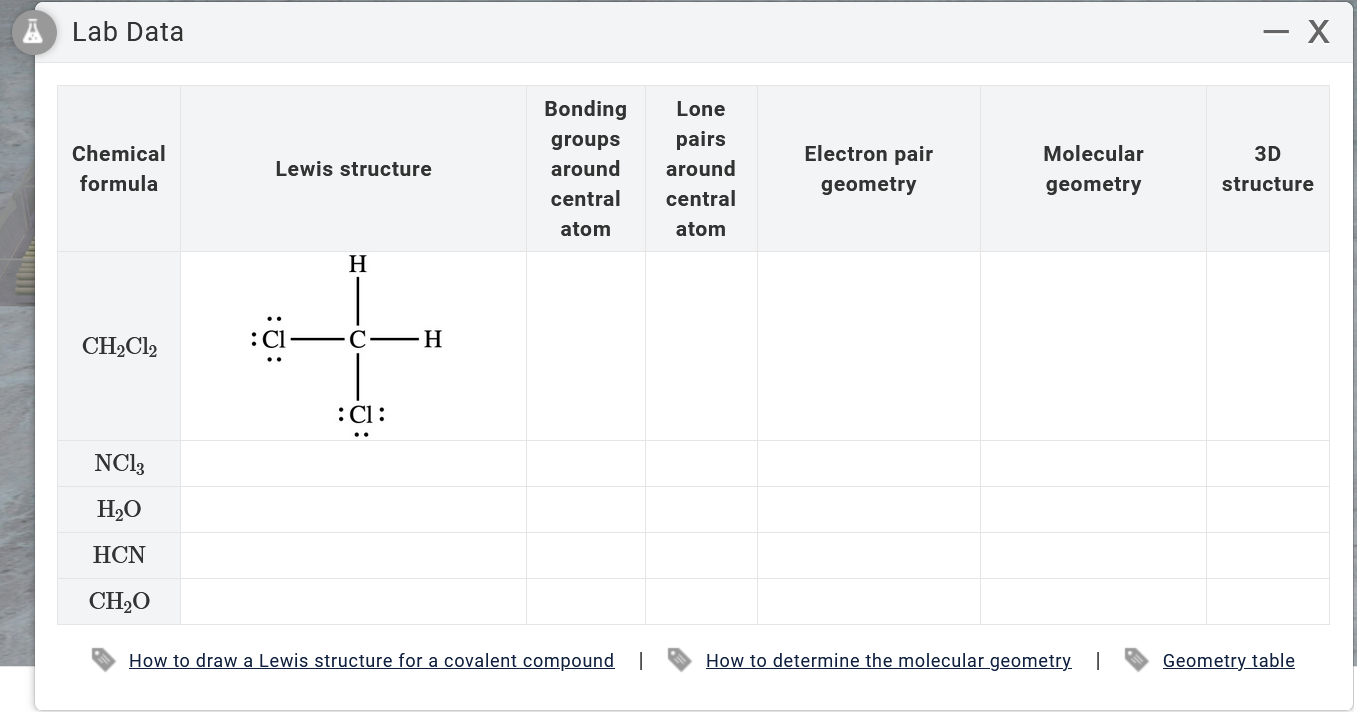
Task: Minimize the Lab Data panel
Action: (x=1275, y=33)
